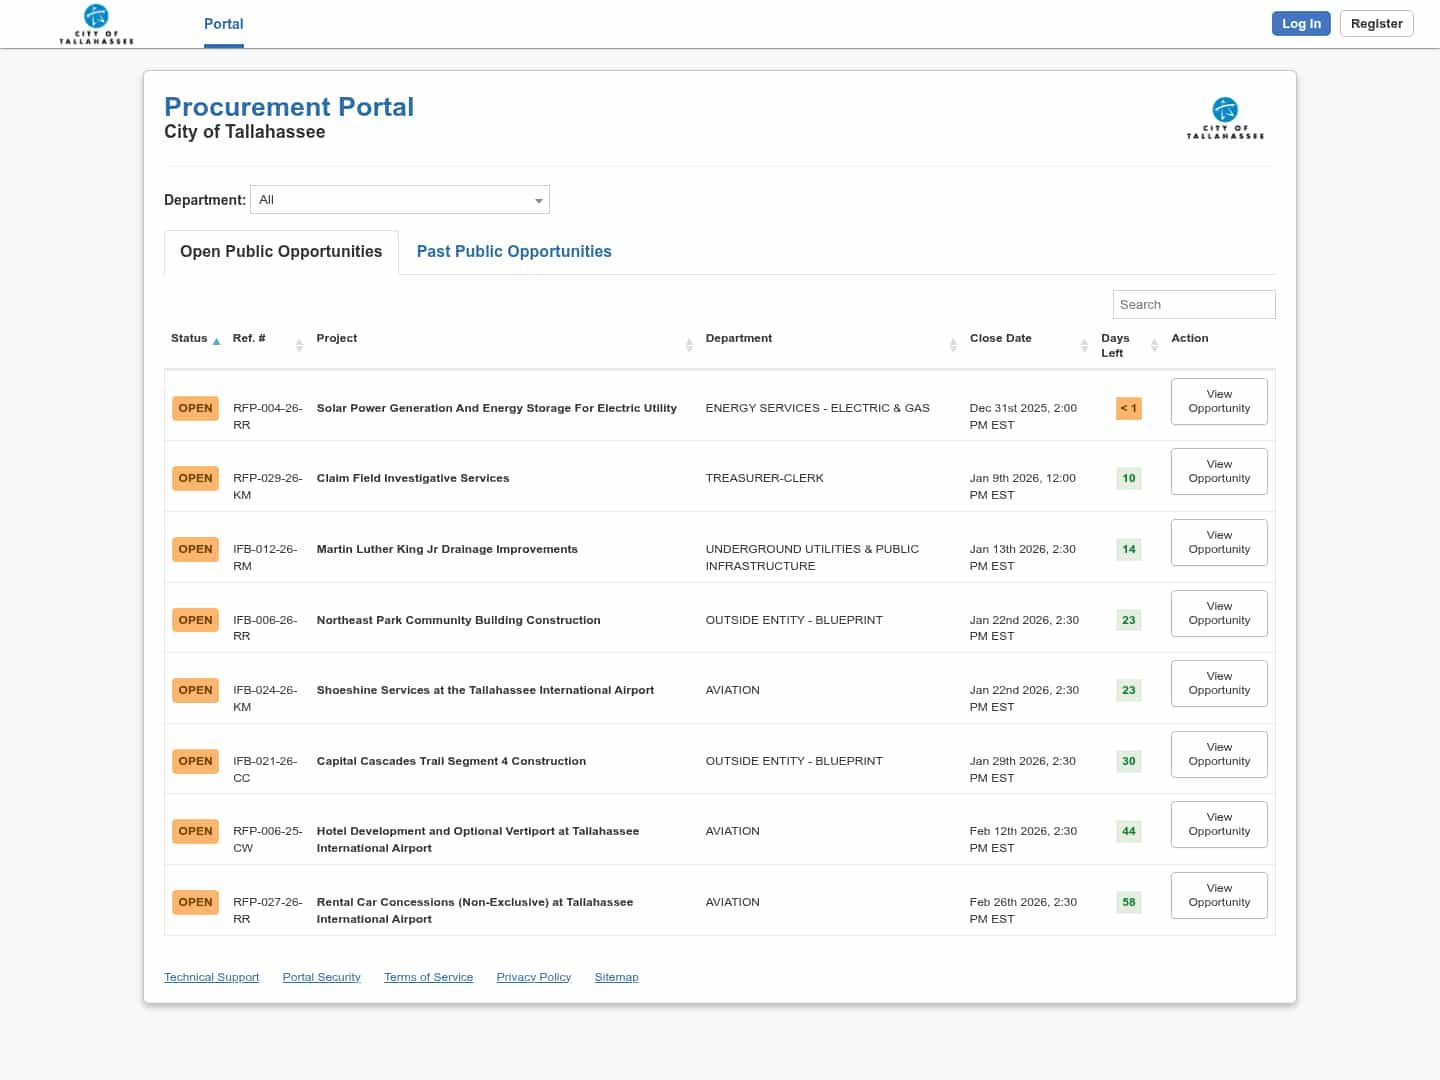Screen dimensions: 1440x1080
Task: View Opportunity for Solar Power Generation project
Action: 1218,402
